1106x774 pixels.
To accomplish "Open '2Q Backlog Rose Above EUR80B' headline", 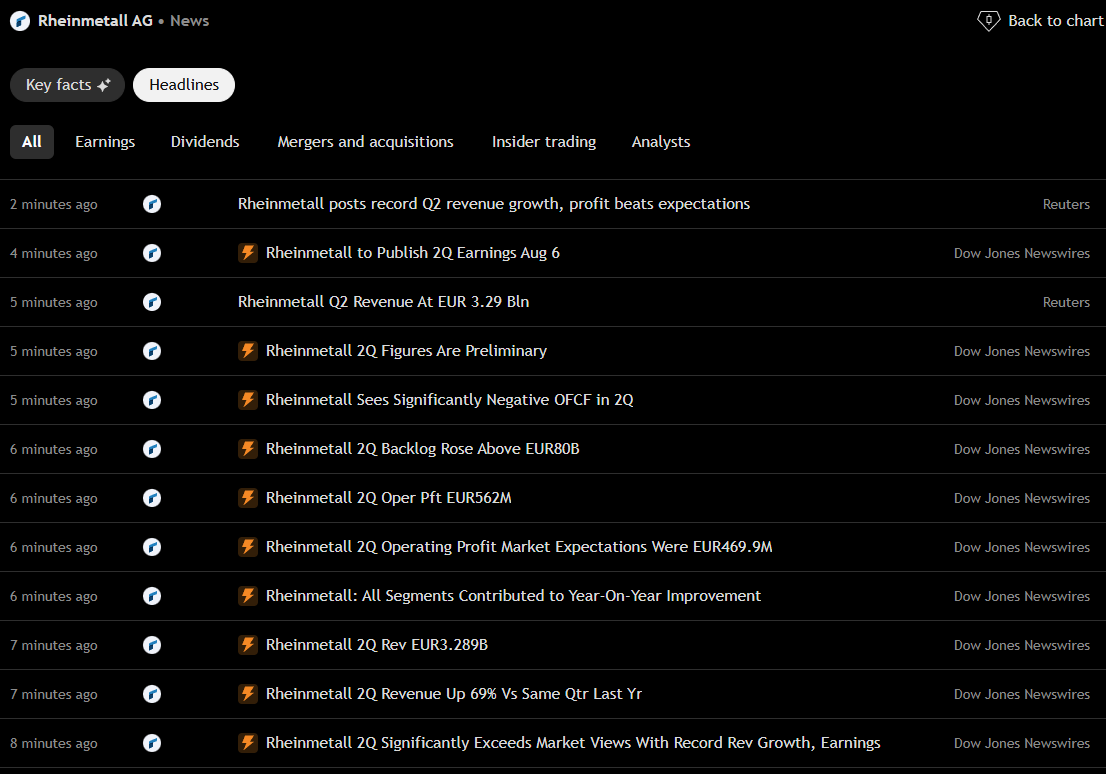I will pyautogui.click(x=423, y=449).
